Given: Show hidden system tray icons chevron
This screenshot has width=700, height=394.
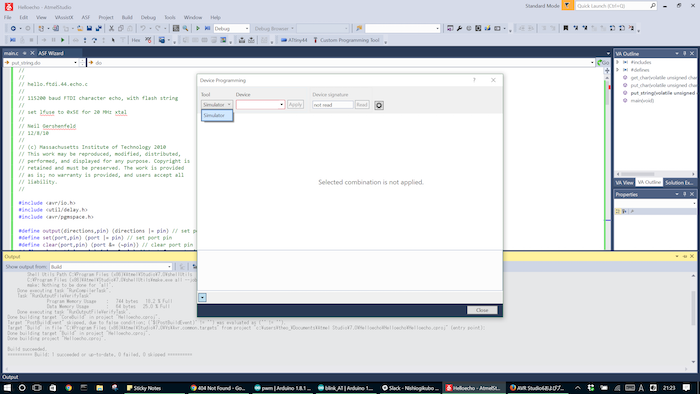Looking at the screenshot, I should [577, 388].
